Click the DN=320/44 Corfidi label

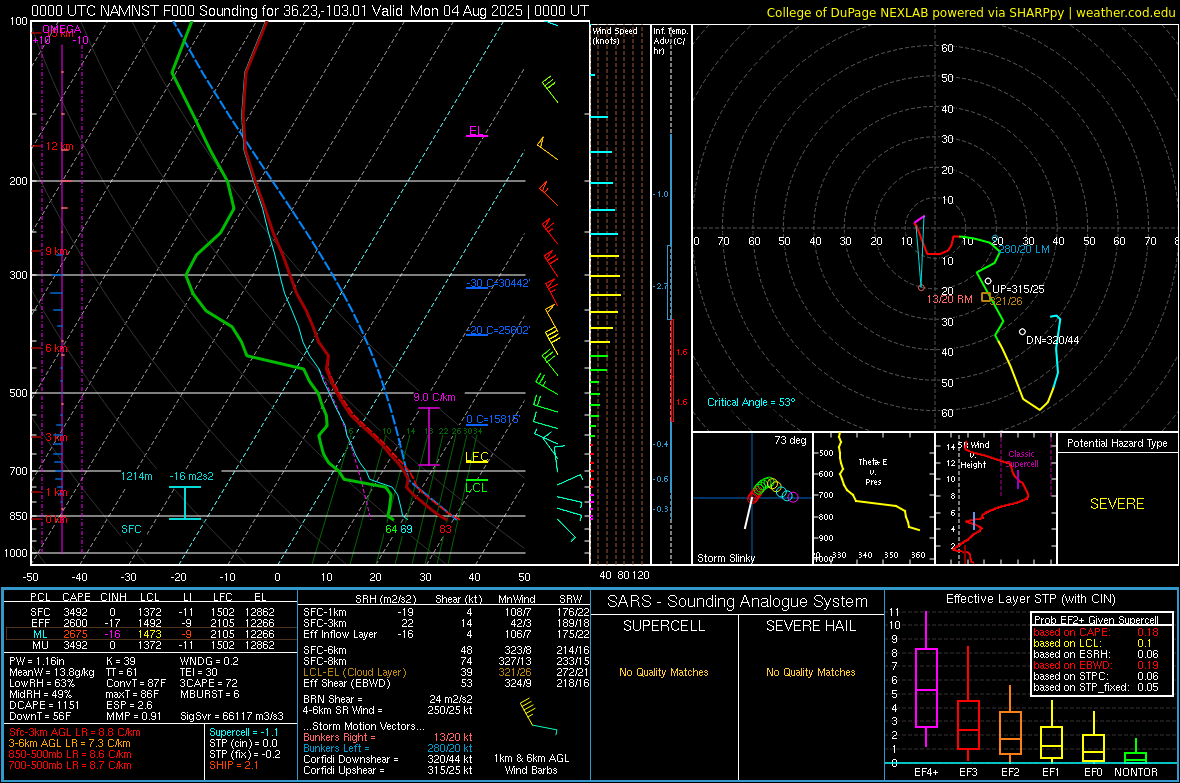1052,340
